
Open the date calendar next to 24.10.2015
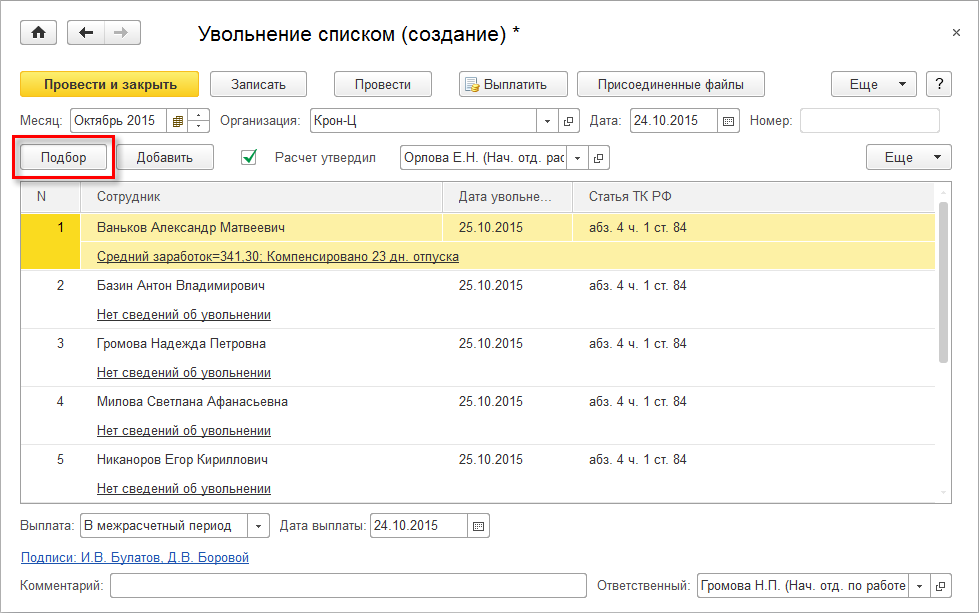pos(728,121)
